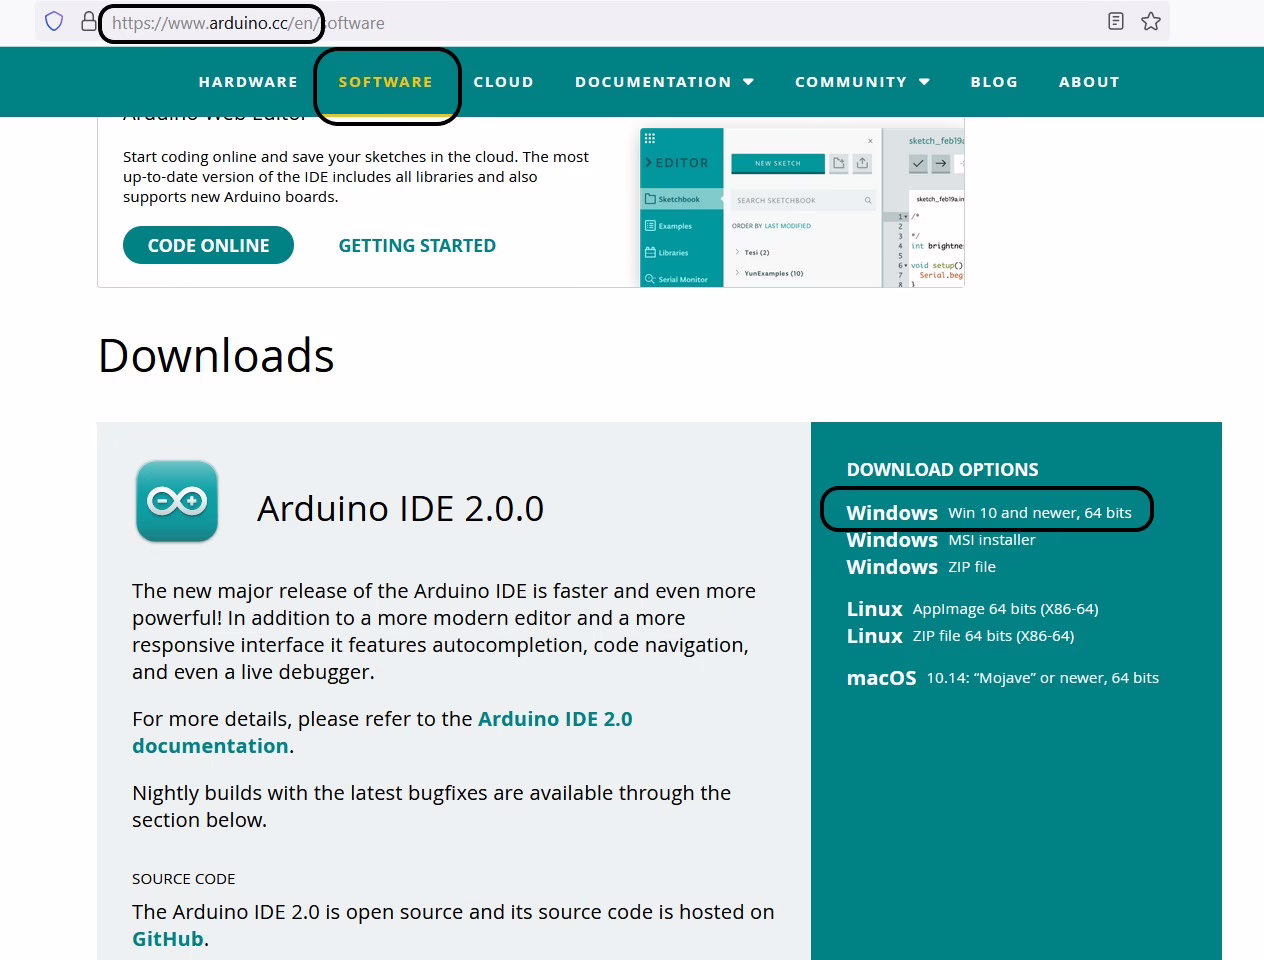Bookmark this page with the star icon

coord(1151,21)
